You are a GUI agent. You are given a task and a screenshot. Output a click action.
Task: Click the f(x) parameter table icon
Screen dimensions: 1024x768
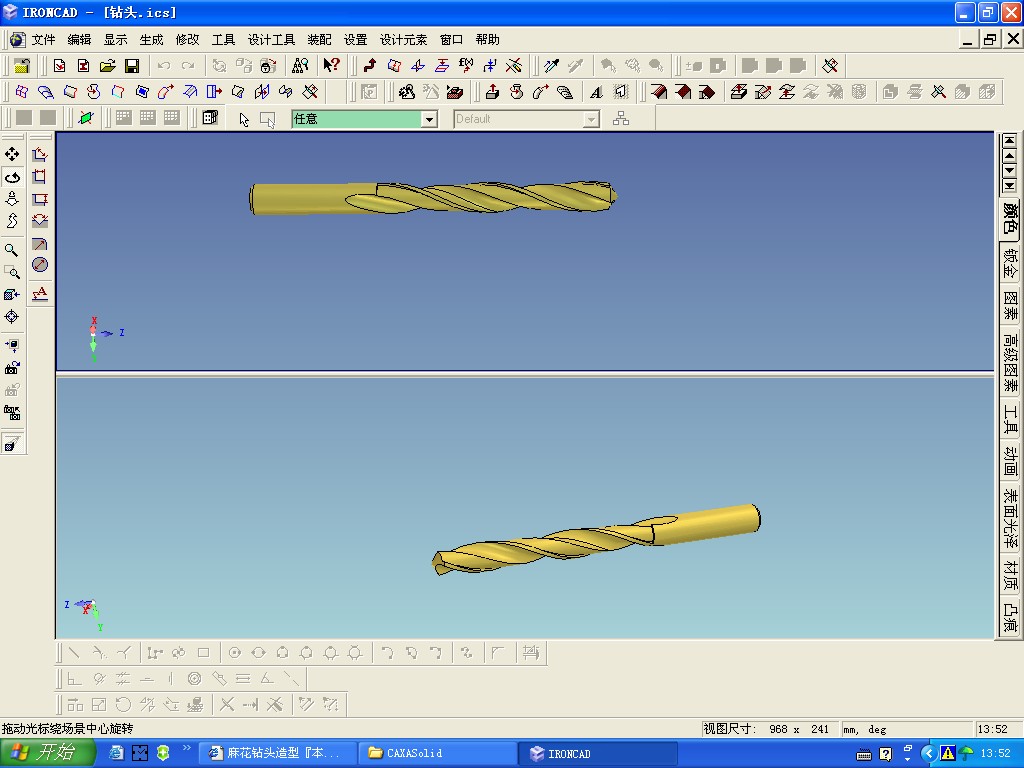coord(466,65)
